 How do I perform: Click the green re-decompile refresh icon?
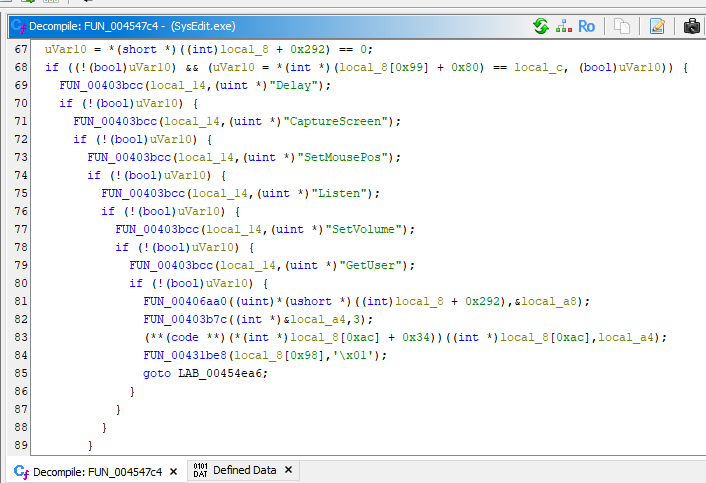click(x=541, y=26)
